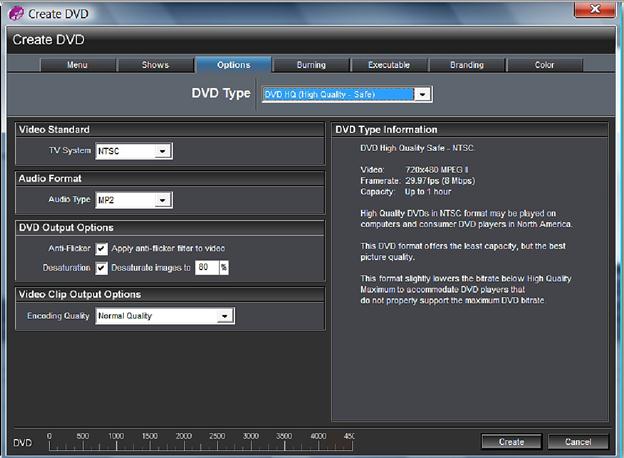Switch to the Menu tab
624x458 pixels.
tap(77, 65)
